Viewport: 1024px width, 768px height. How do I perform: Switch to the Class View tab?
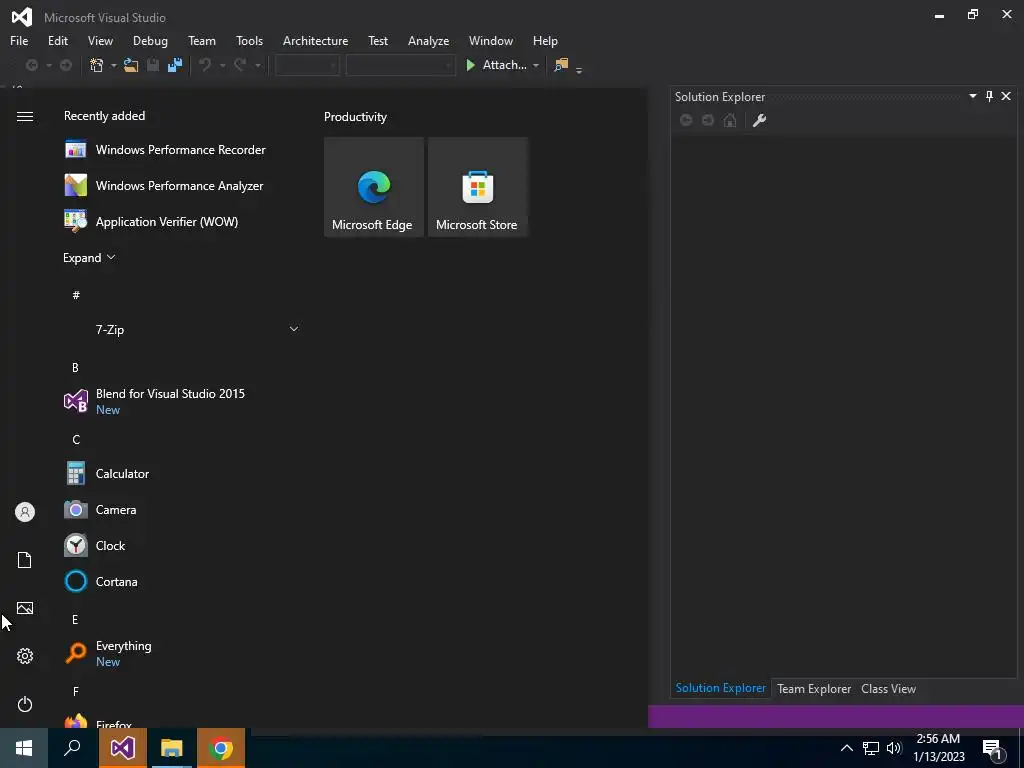tap(888, 688)
